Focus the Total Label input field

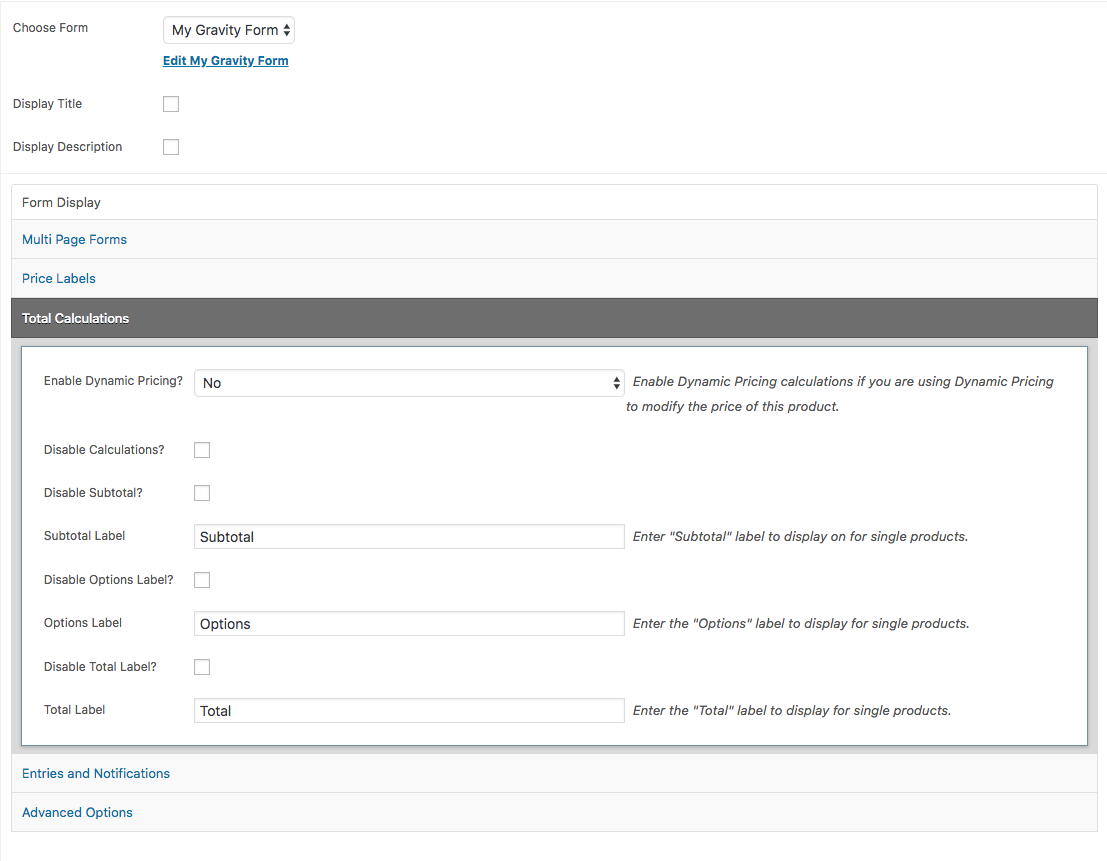point(409,711)
